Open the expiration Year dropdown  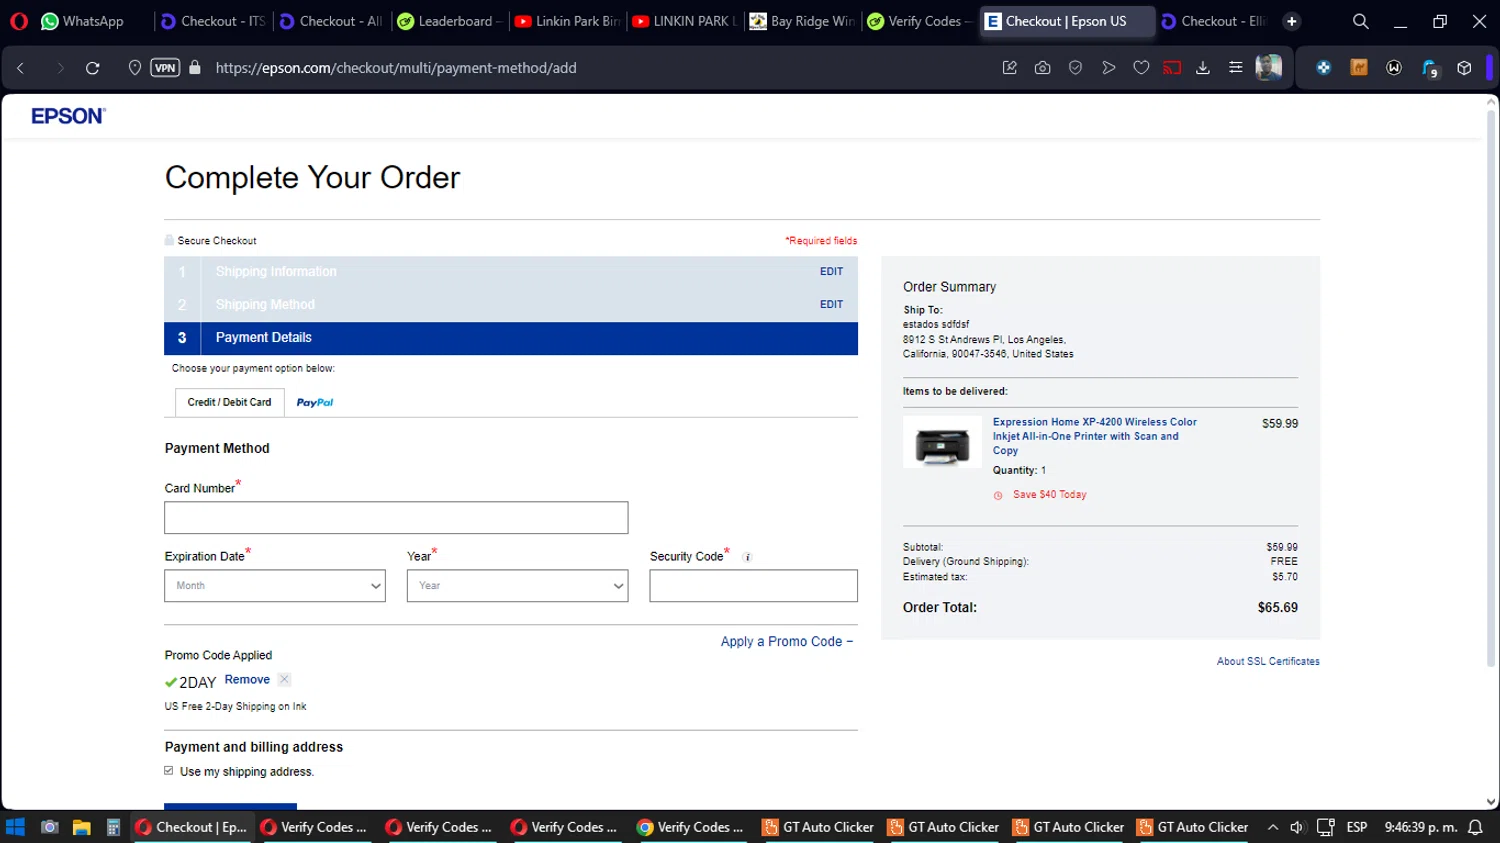click(517, 586)
